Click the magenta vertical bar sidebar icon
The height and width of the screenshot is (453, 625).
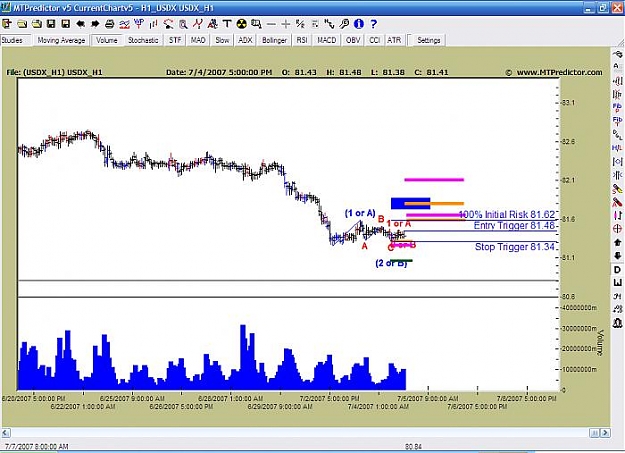click(x=617, y=215)
